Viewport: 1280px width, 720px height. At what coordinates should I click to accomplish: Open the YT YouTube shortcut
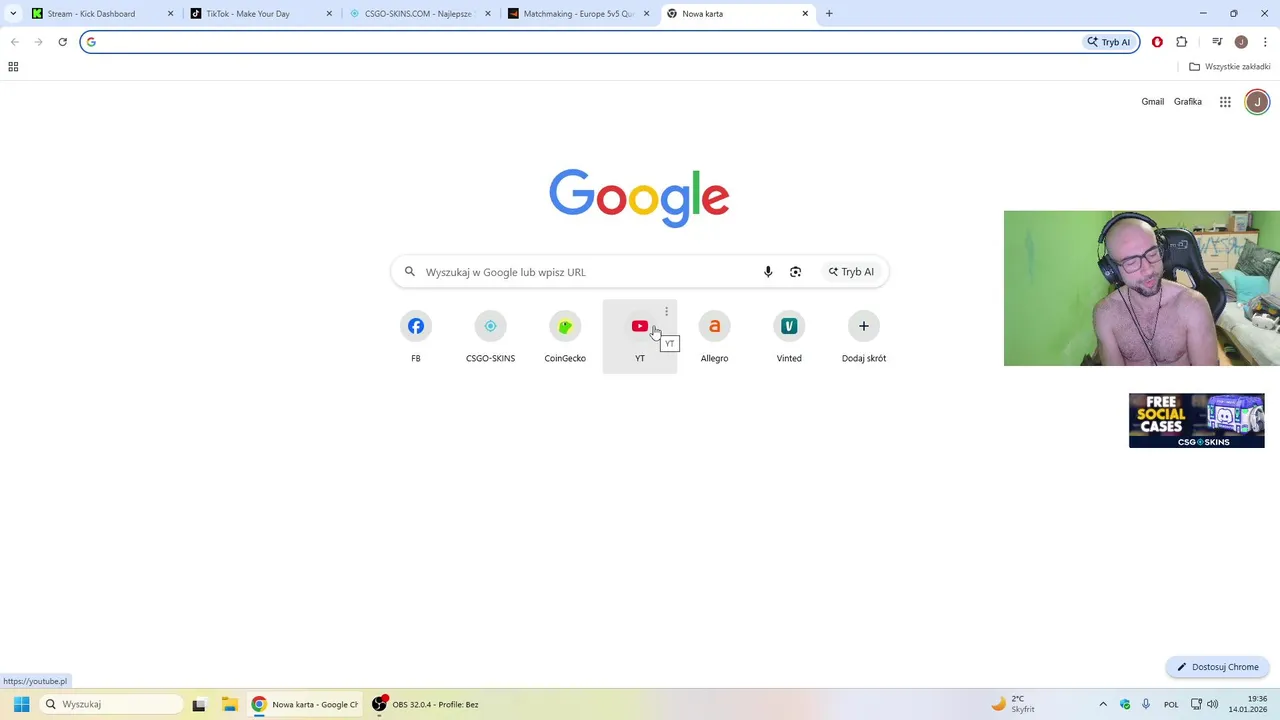pos(640,337)
